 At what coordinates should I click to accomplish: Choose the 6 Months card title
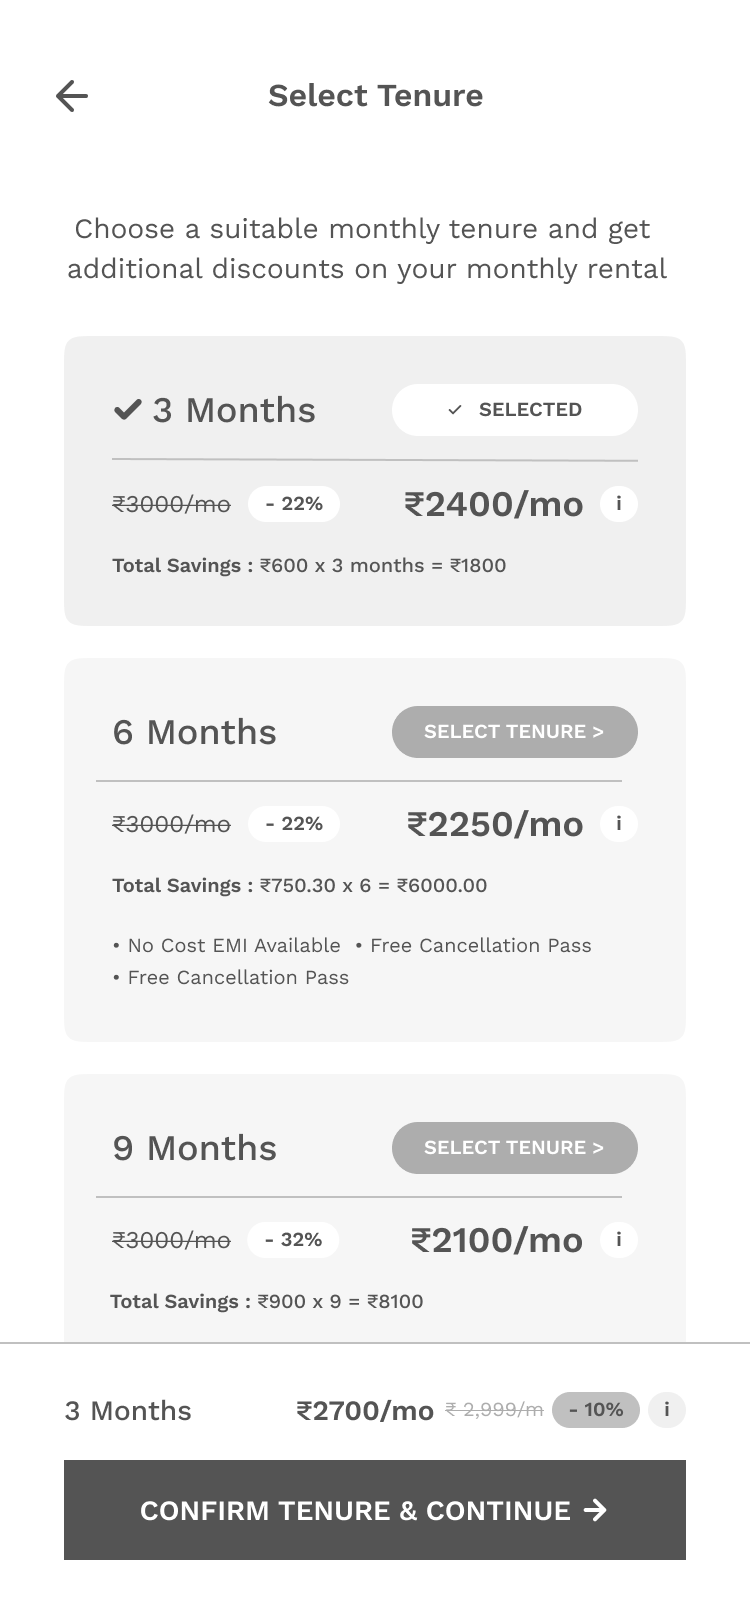click(195, 732)
